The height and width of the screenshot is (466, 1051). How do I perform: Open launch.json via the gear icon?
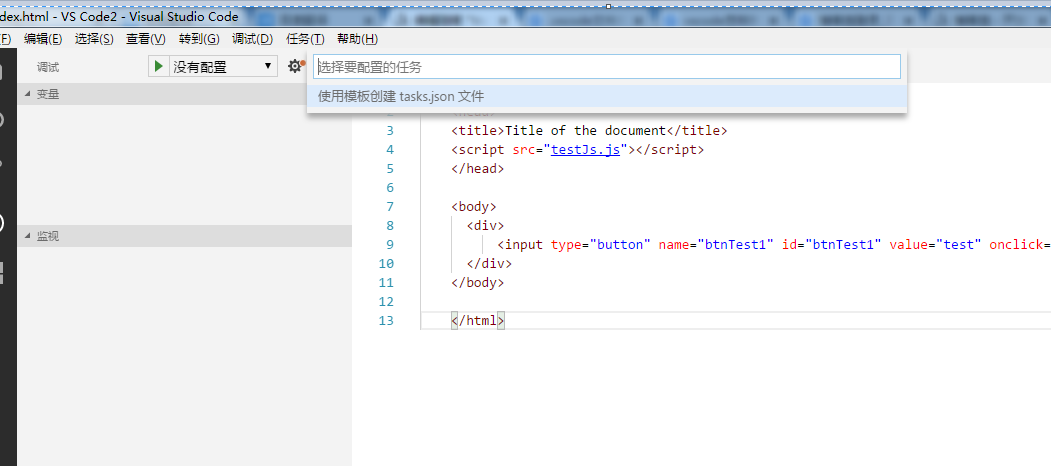point(295,66)
